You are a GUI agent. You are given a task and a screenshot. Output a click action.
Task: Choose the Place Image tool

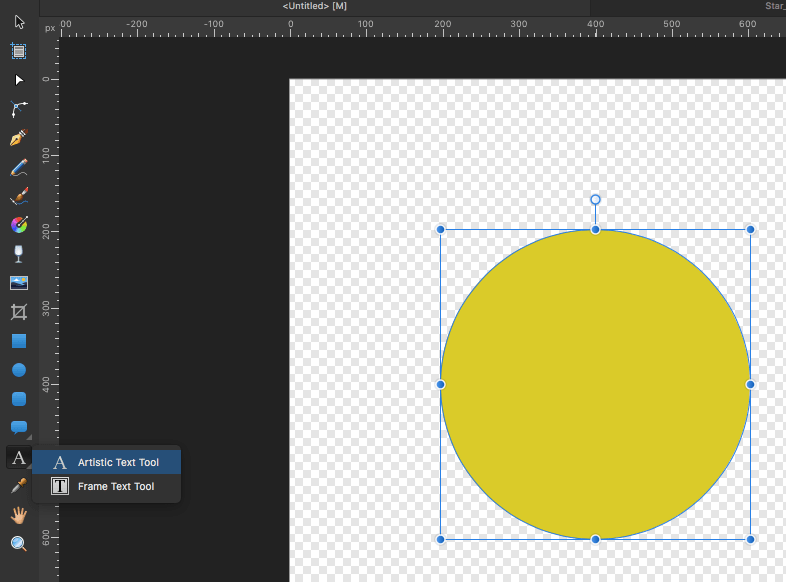[19, 283]
